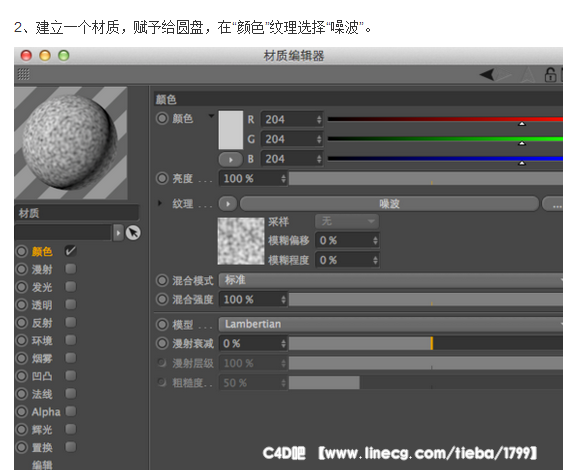563x470 pixels.
Task: Click the noise texture preview thumbnail
Action: pyautogui.click(x=241, y=241)
